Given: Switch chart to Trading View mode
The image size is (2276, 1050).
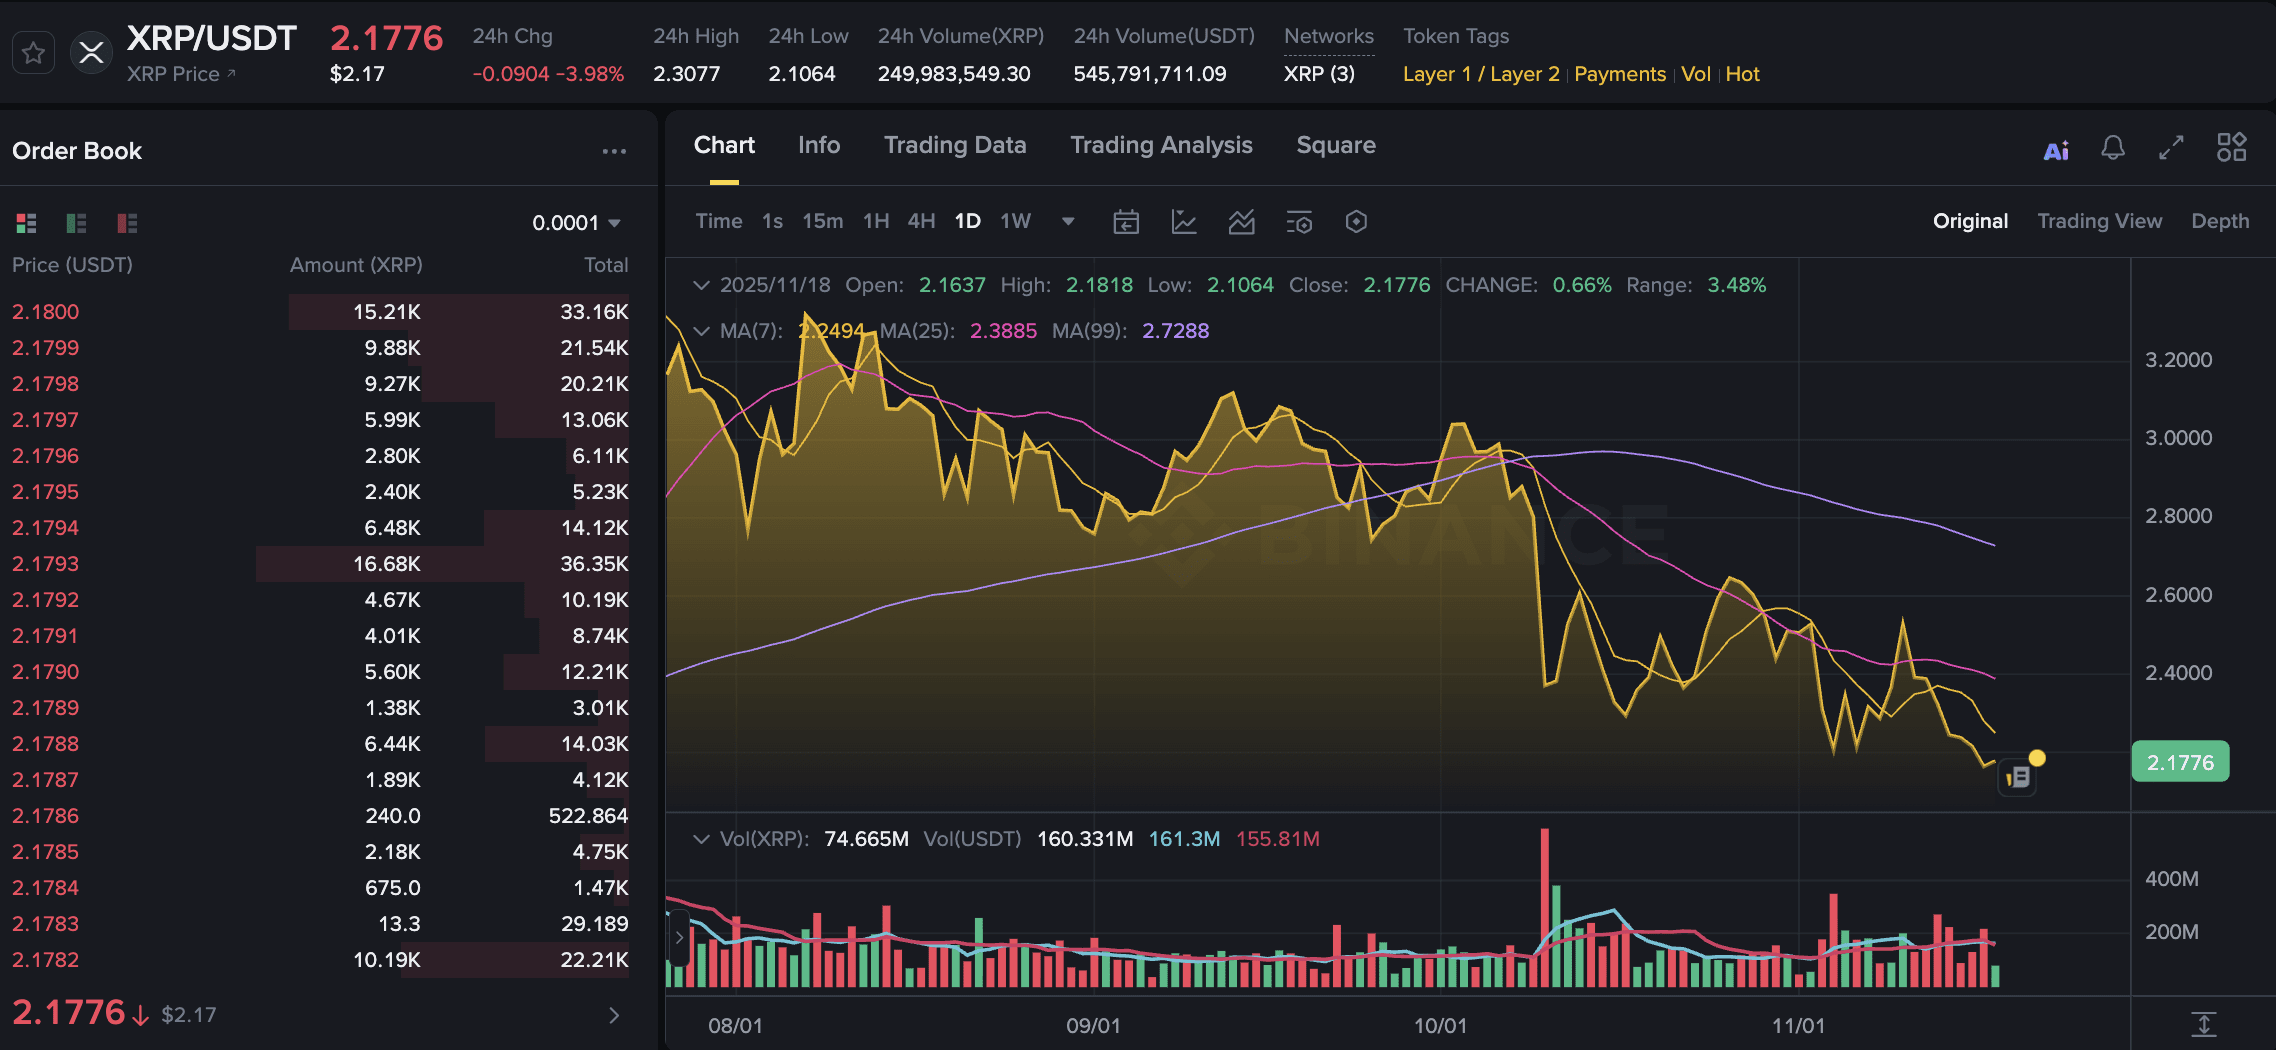Looking at the screenshot, I should click(x=2100, y=220).
